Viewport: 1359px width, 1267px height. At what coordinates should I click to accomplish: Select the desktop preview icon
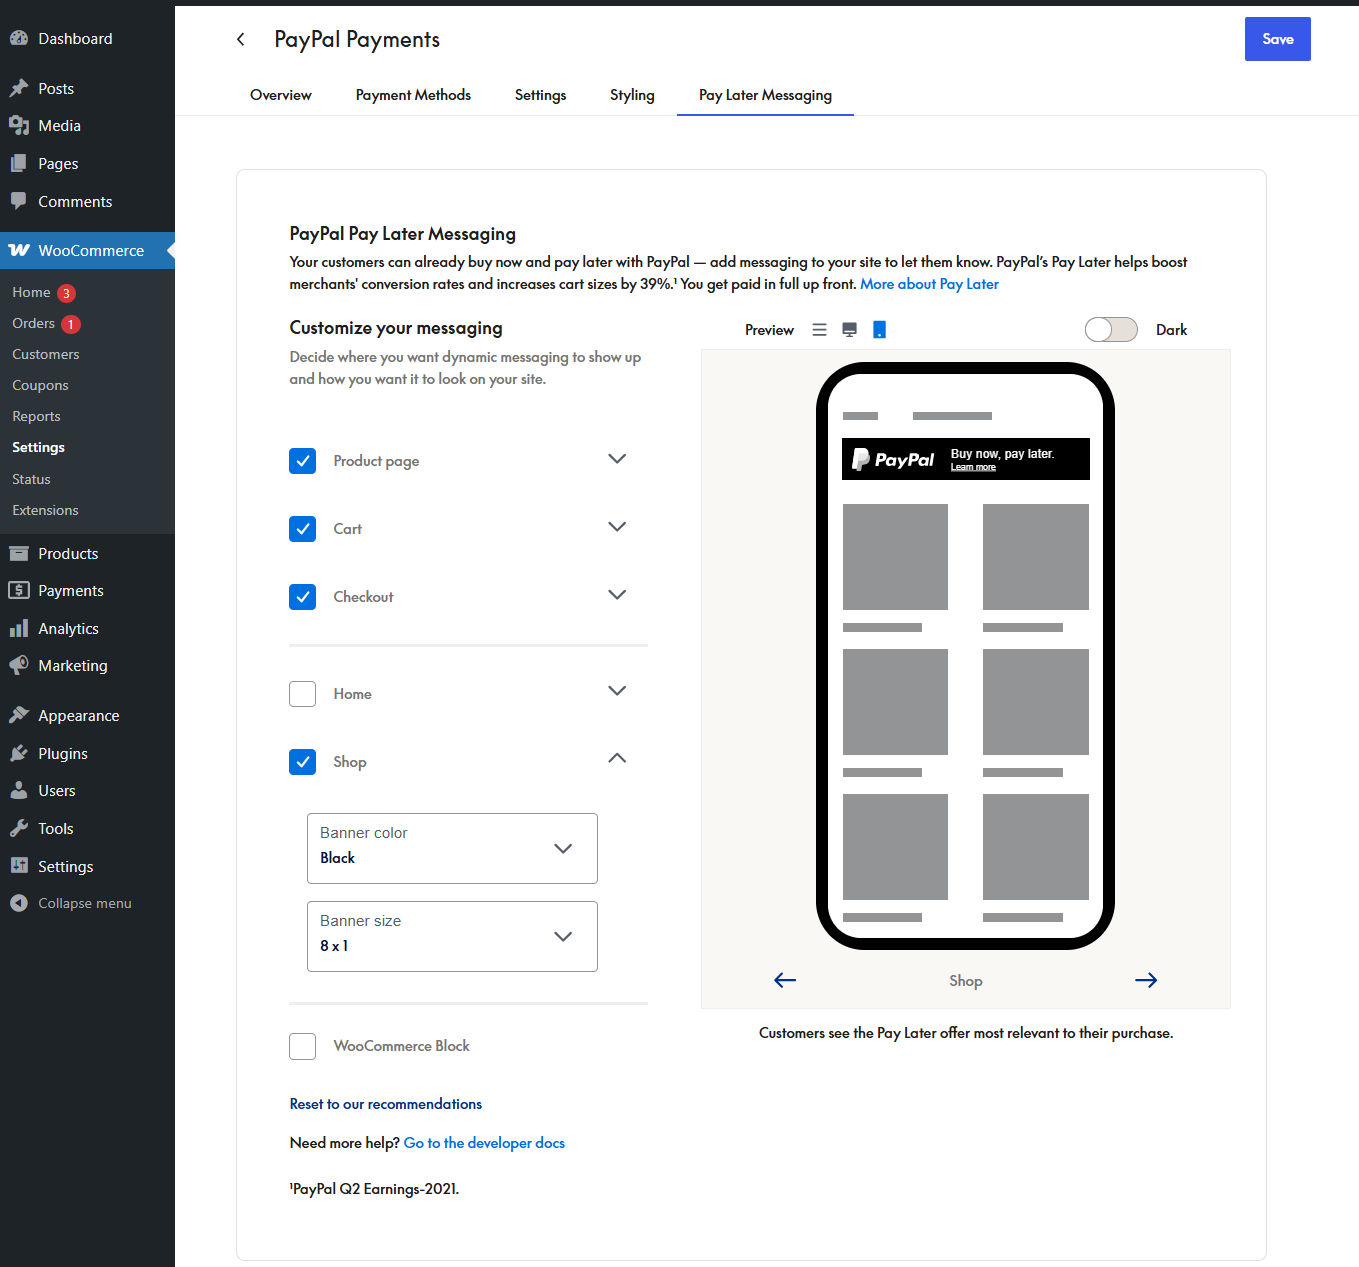tap(849, 329)
